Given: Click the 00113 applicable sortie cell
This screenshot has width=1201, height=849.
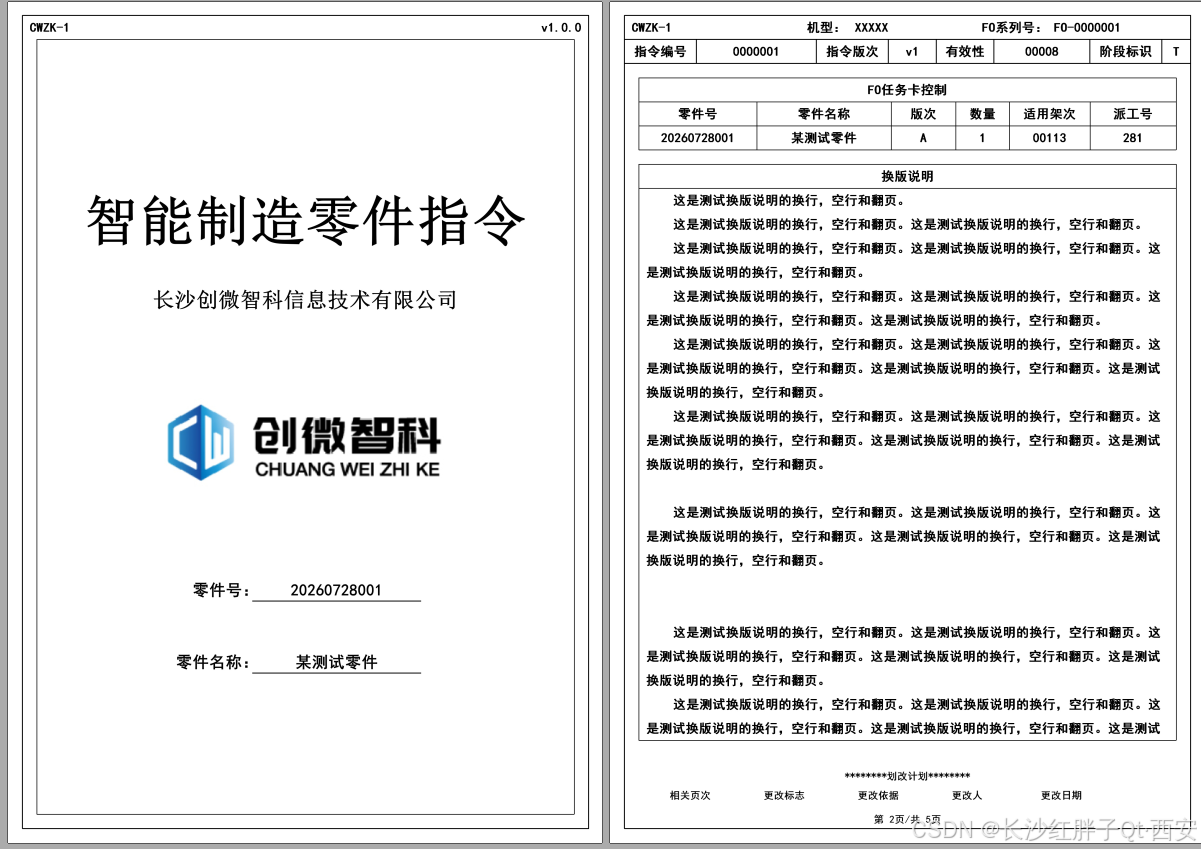Looking at the screenshot, I should click(1049, 138).
